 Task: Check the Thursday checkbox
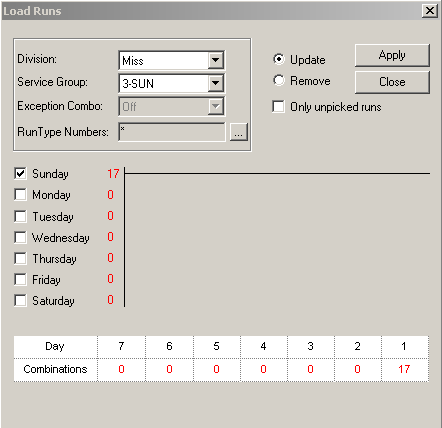[20, 258]
